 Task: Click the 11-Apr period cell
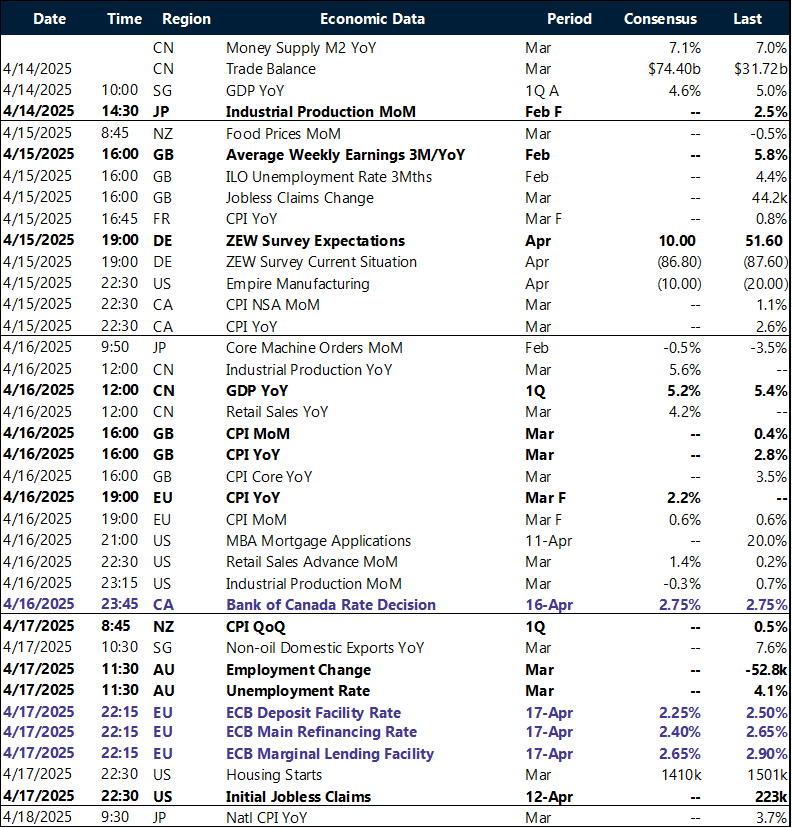[549, 541]
